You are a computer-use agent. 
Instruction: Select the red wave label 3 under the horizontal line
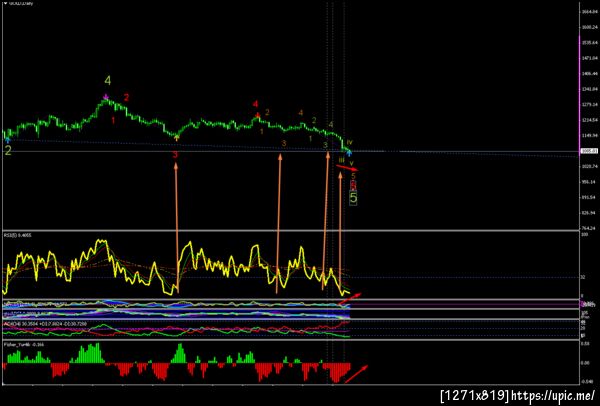pyautogui.click(x=175, y=155)
